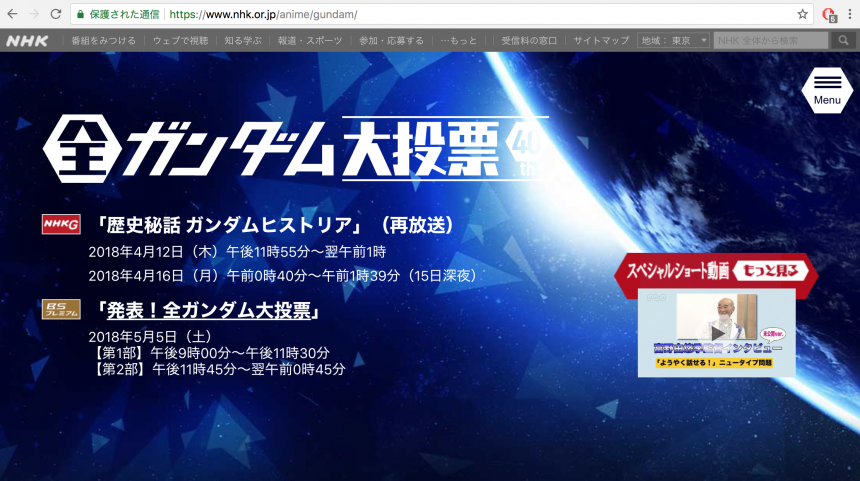
Task: Open the red browser extension icon
Action: click(829, 14)
